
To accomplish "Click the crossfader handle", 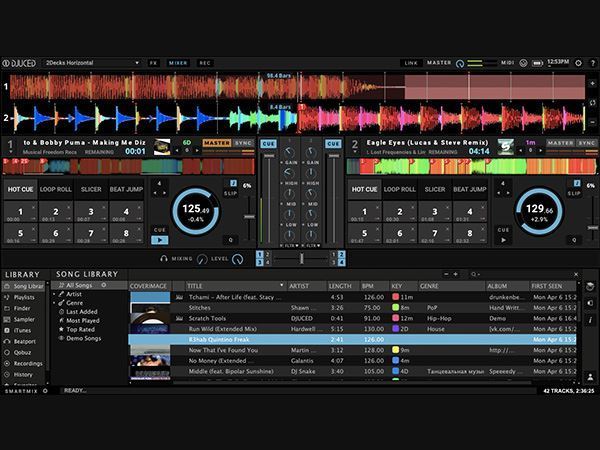I will tap(302, 259).
